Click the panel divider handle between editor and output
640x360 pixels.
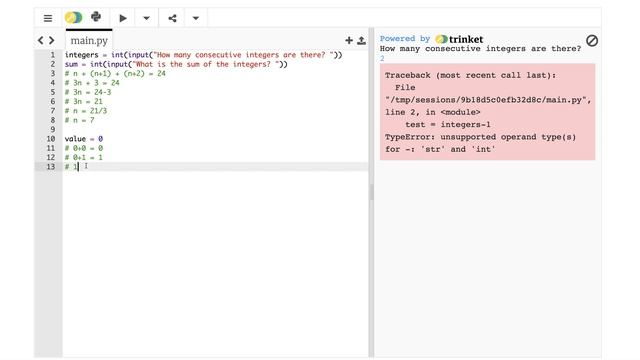[371, 192]
